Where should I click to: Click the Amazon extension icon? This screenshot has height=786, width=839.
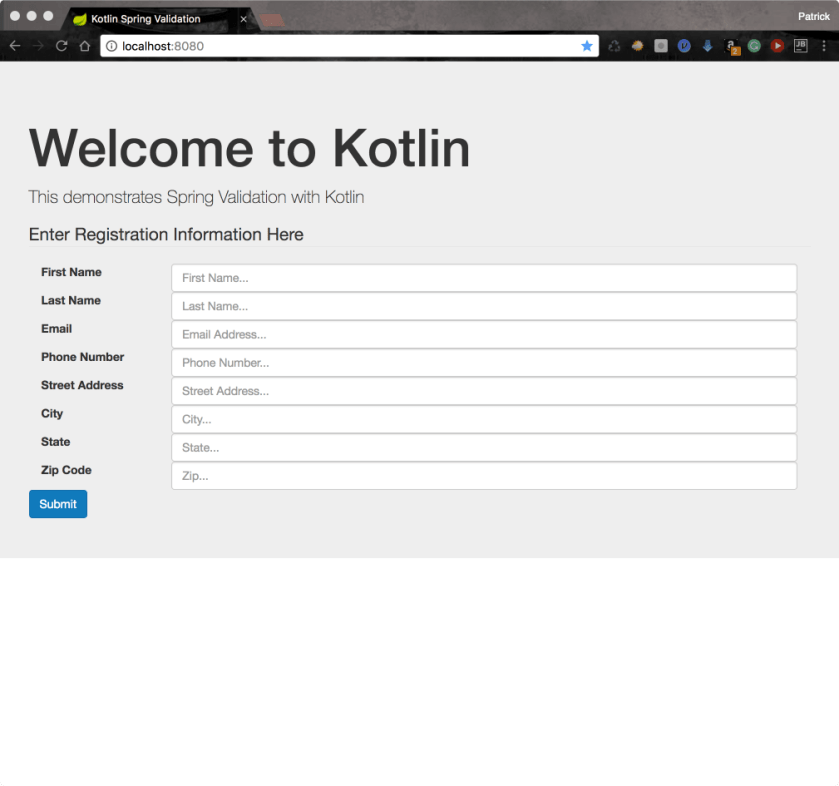pos(732,46)
